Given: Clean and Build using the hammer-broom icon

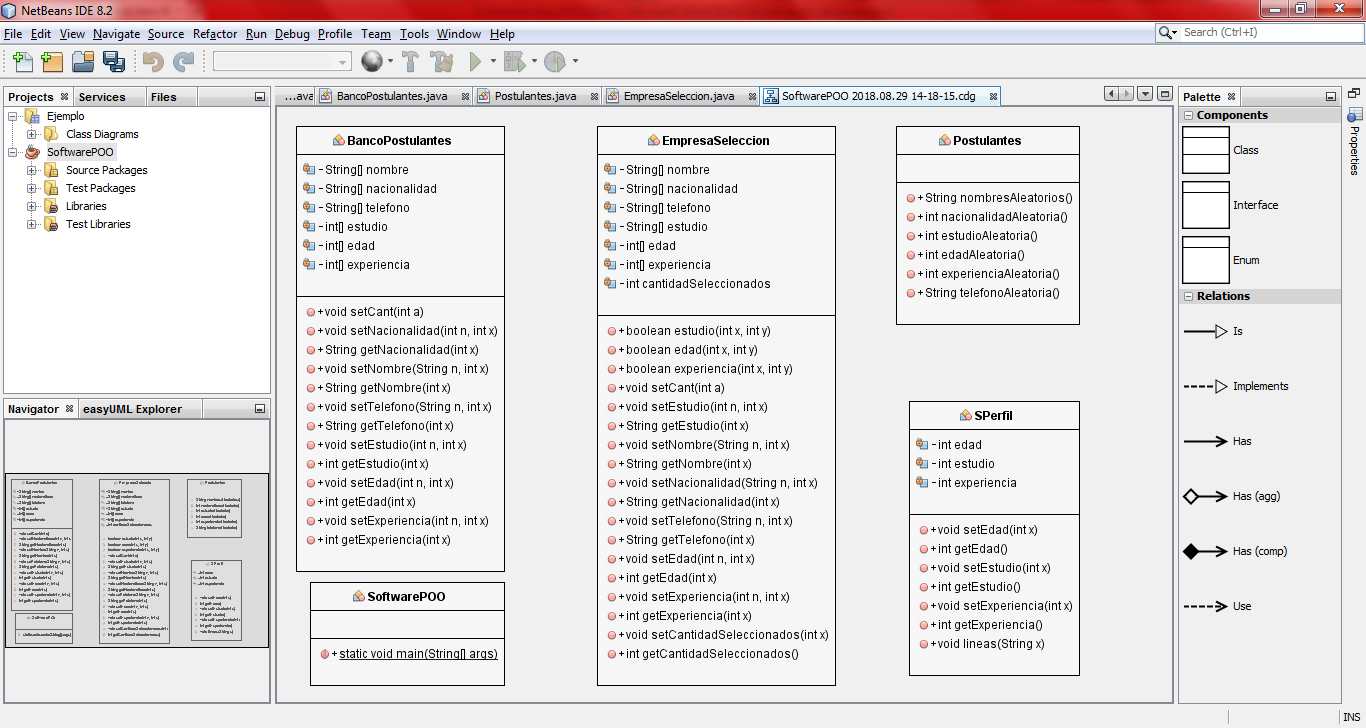Looking at the screenshot, I should (x=440, y=61).
